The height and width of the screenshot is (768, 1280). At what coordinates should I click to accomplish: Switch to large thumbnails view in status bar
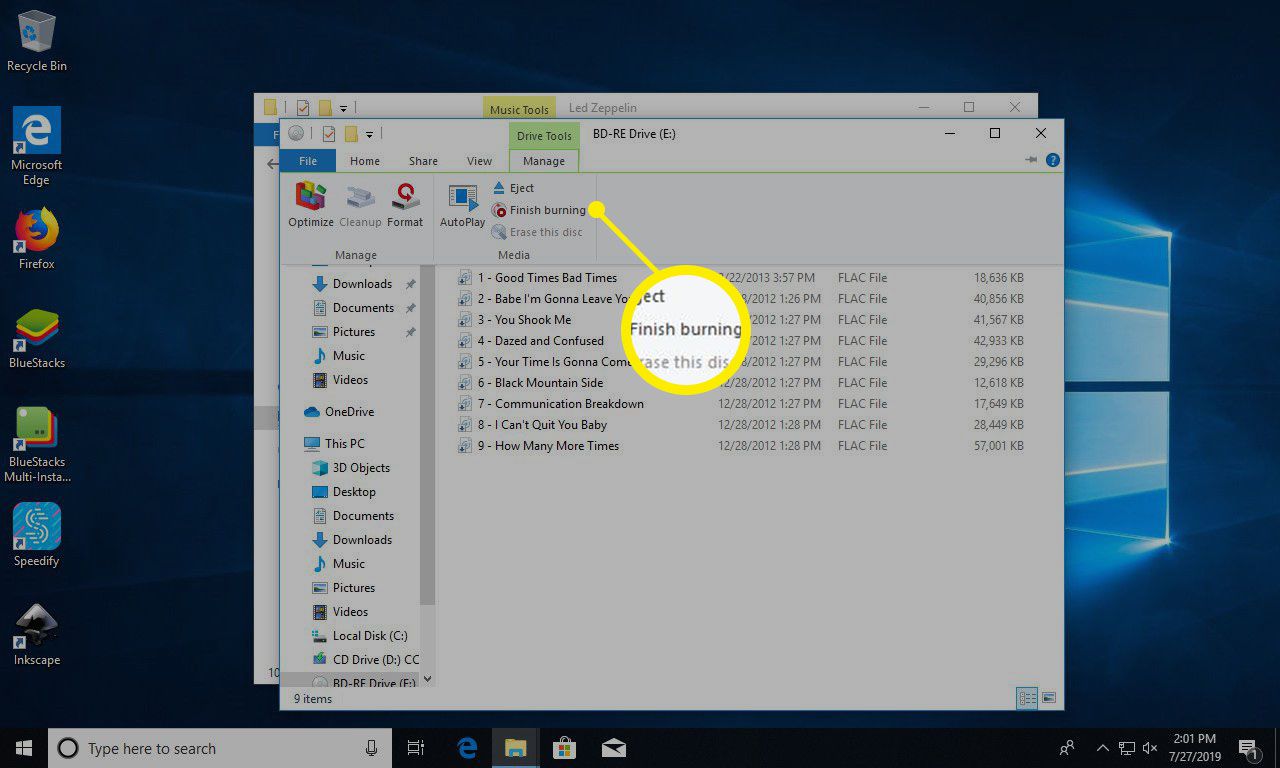[1048, 698]
